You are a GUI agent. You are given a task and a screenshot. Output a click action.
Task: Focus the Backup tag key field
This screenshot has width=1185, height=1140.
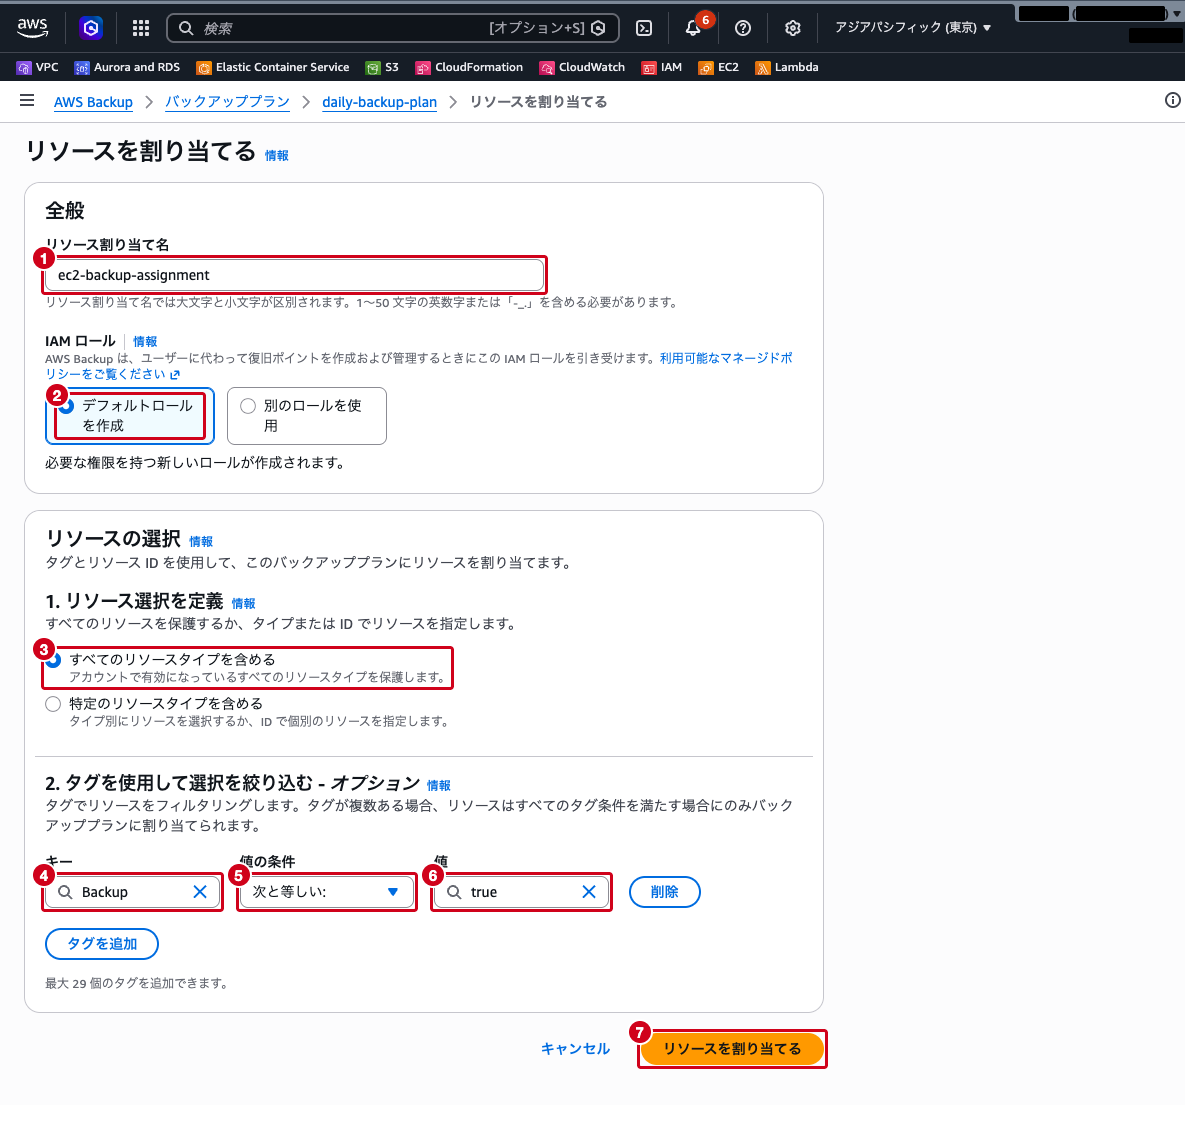[132, 892]
